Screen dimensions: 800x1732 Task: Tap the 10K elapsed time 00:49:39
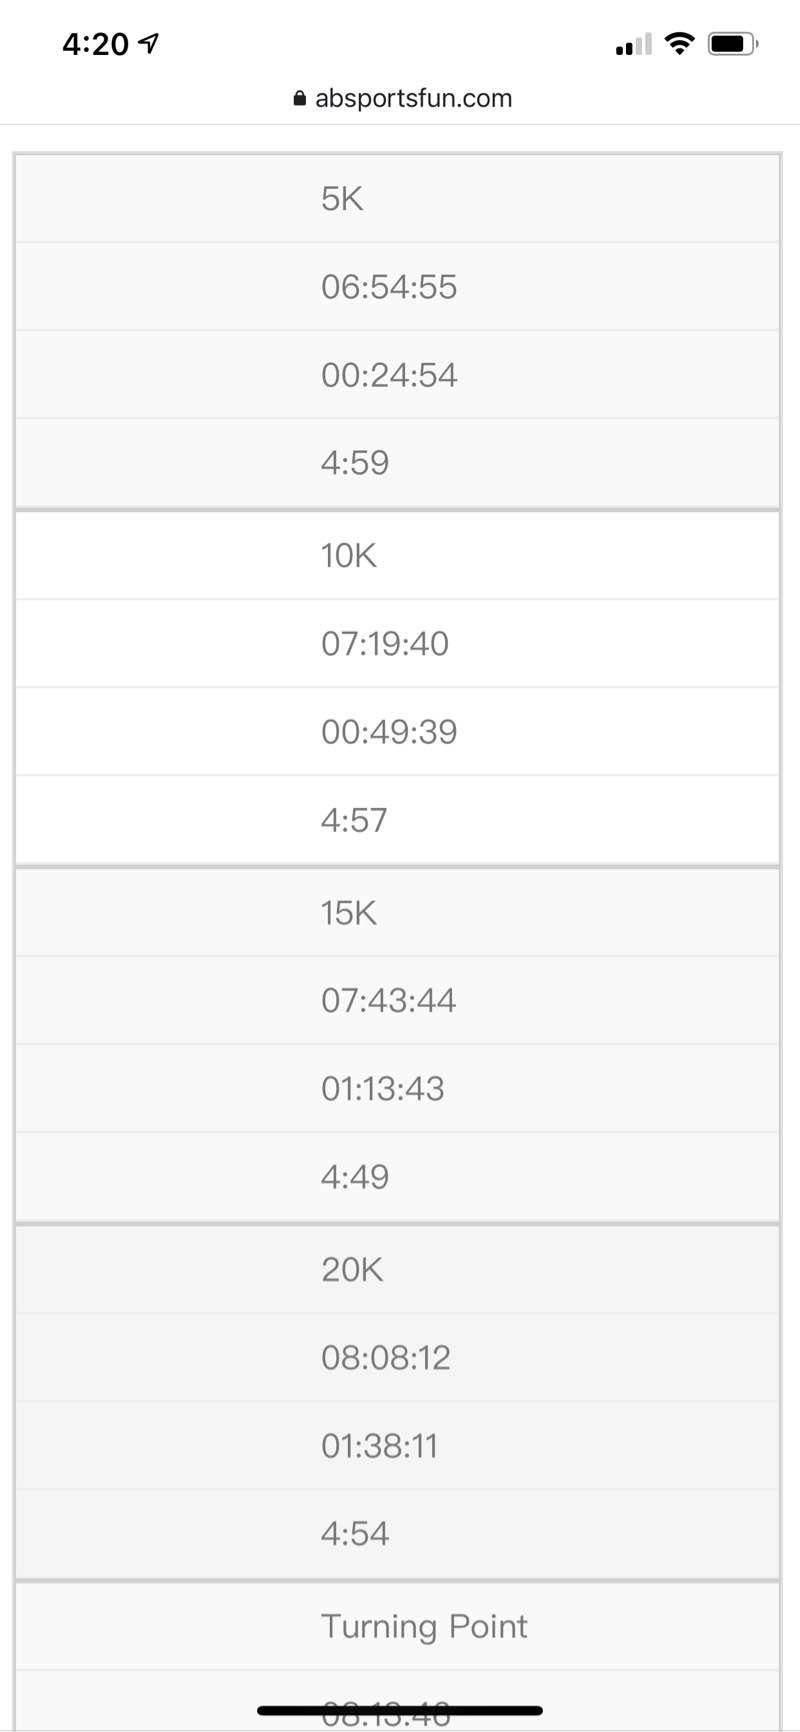[389, 732]
